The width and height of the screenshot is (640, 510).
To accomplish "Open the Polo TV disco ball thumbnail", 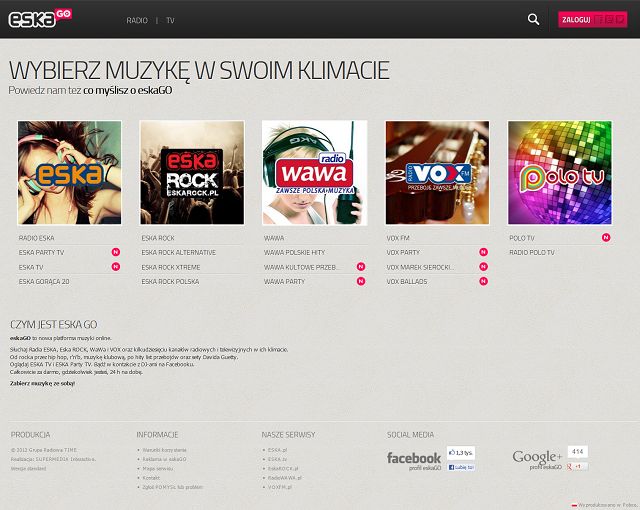I will [x=560, y=173].
